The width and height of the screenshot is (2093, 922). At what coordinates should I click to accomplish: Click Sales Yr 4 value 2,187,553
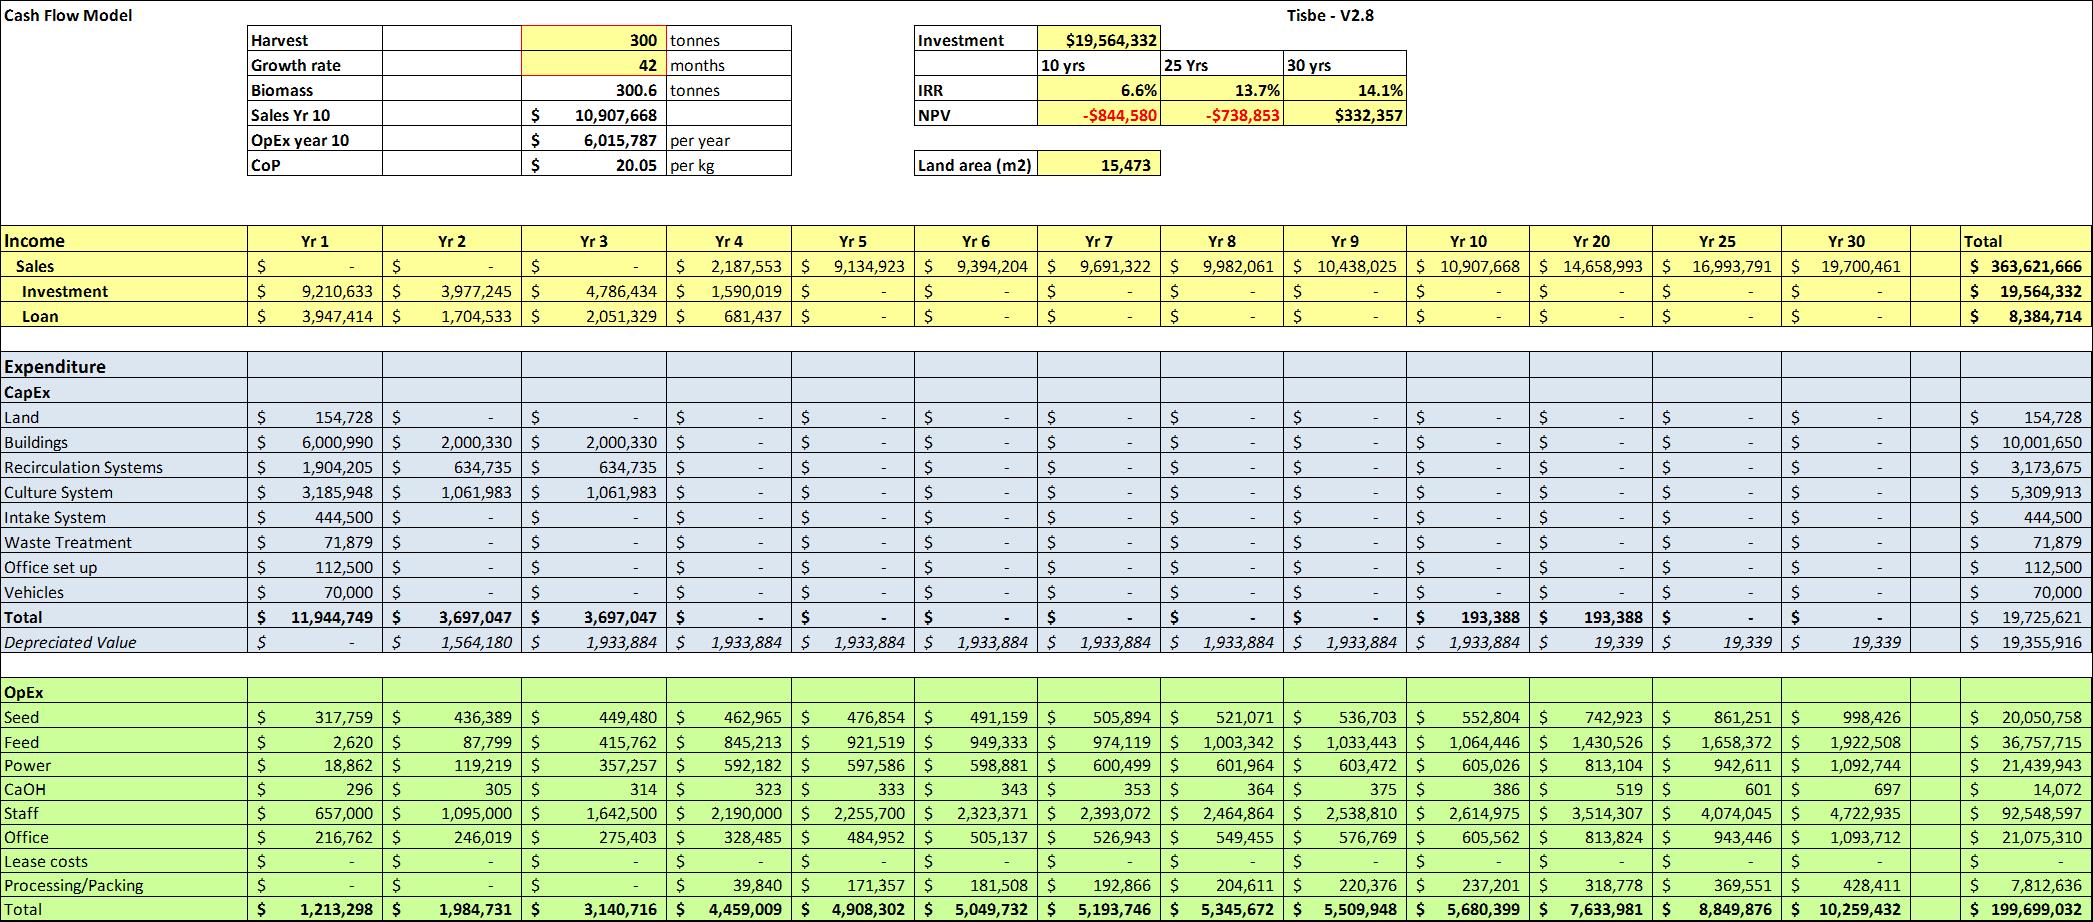[729, 266]
